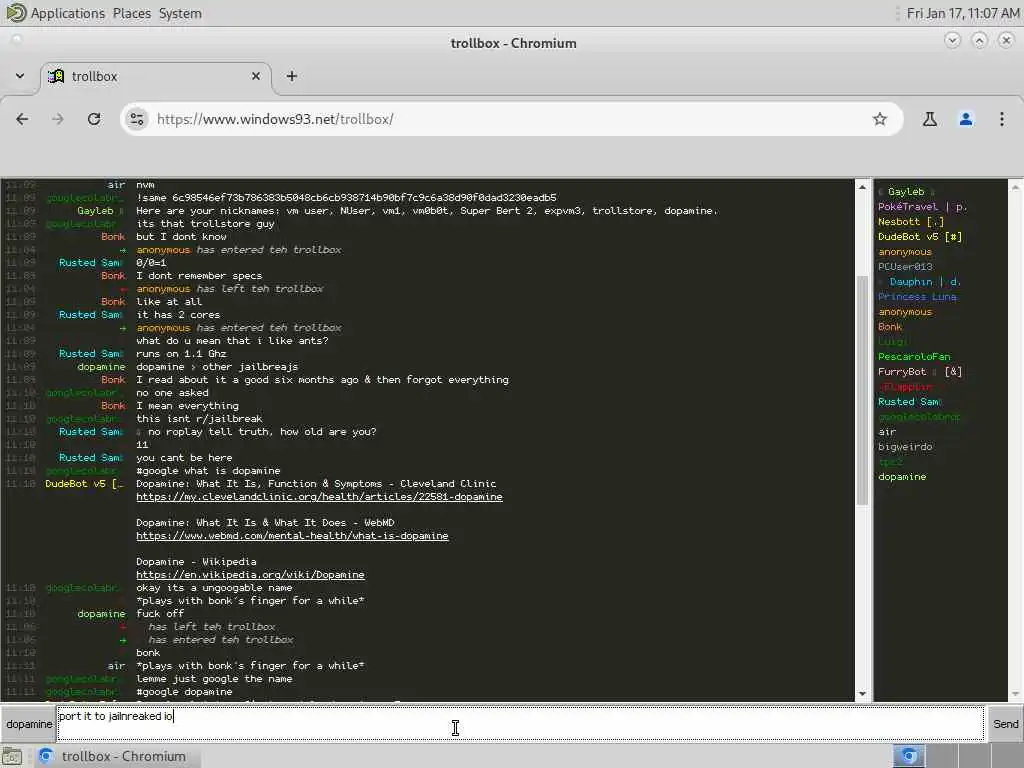Bookmark this page with the star icon
The image size is (1024, 768).
pos(880,119)
